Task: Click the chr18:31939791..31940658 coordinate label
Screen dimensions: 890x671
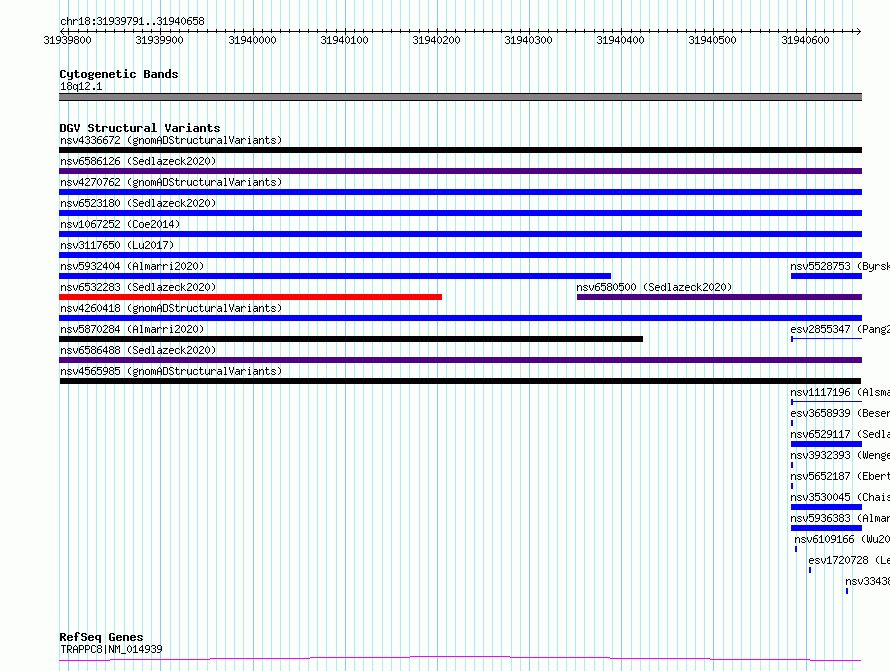Action: [x=132, y=22]
